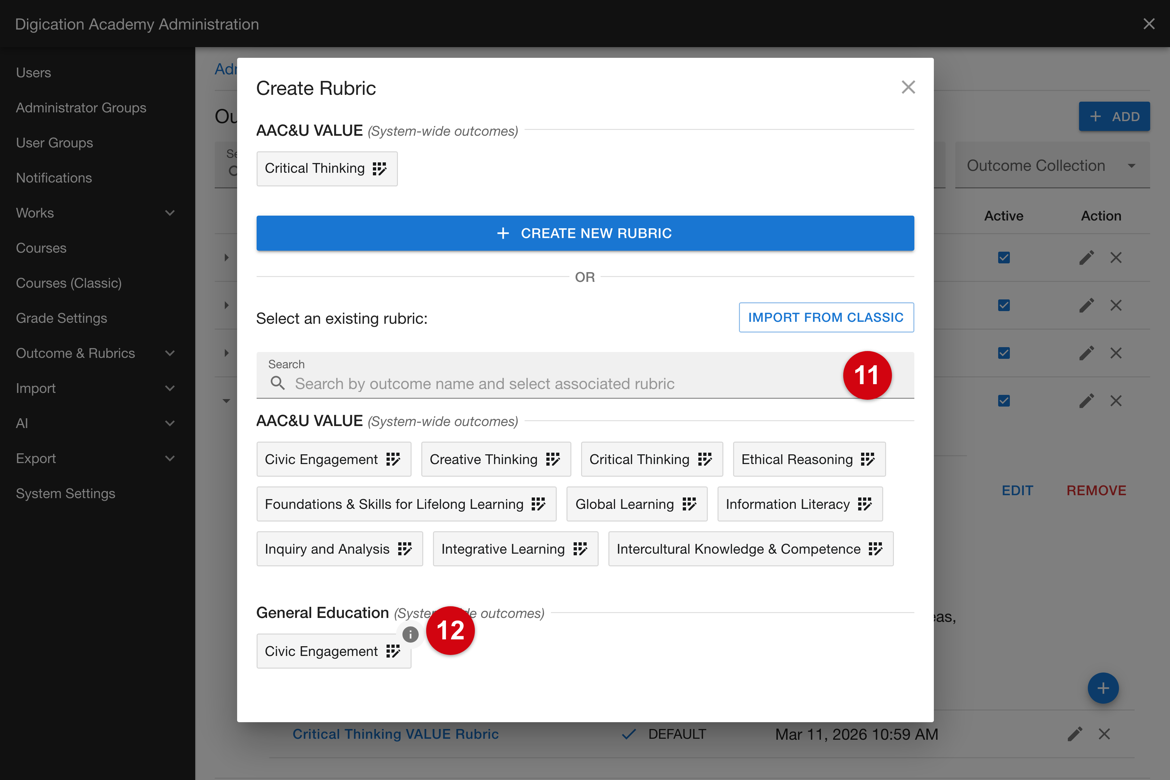Expand the Export sidebar section
This screenshot has height=780, width=1170.
click(x=169, y=458)
